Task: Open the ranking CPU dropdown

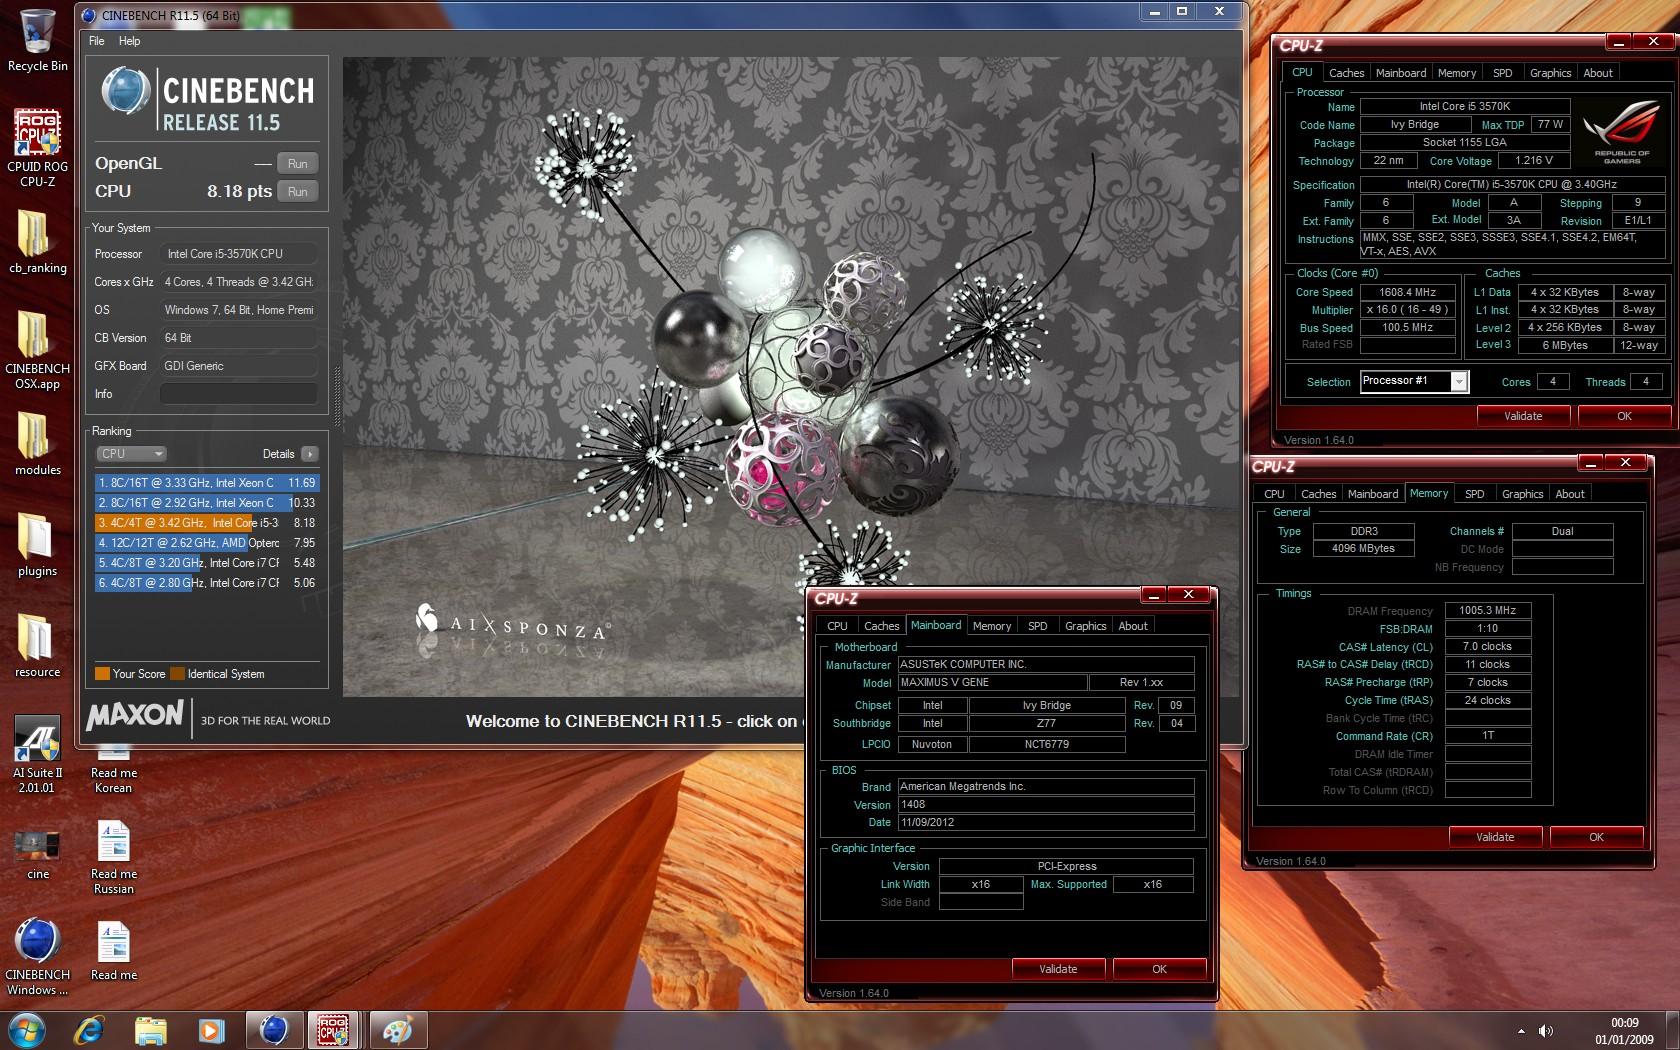Action: [x=131, y=454]
